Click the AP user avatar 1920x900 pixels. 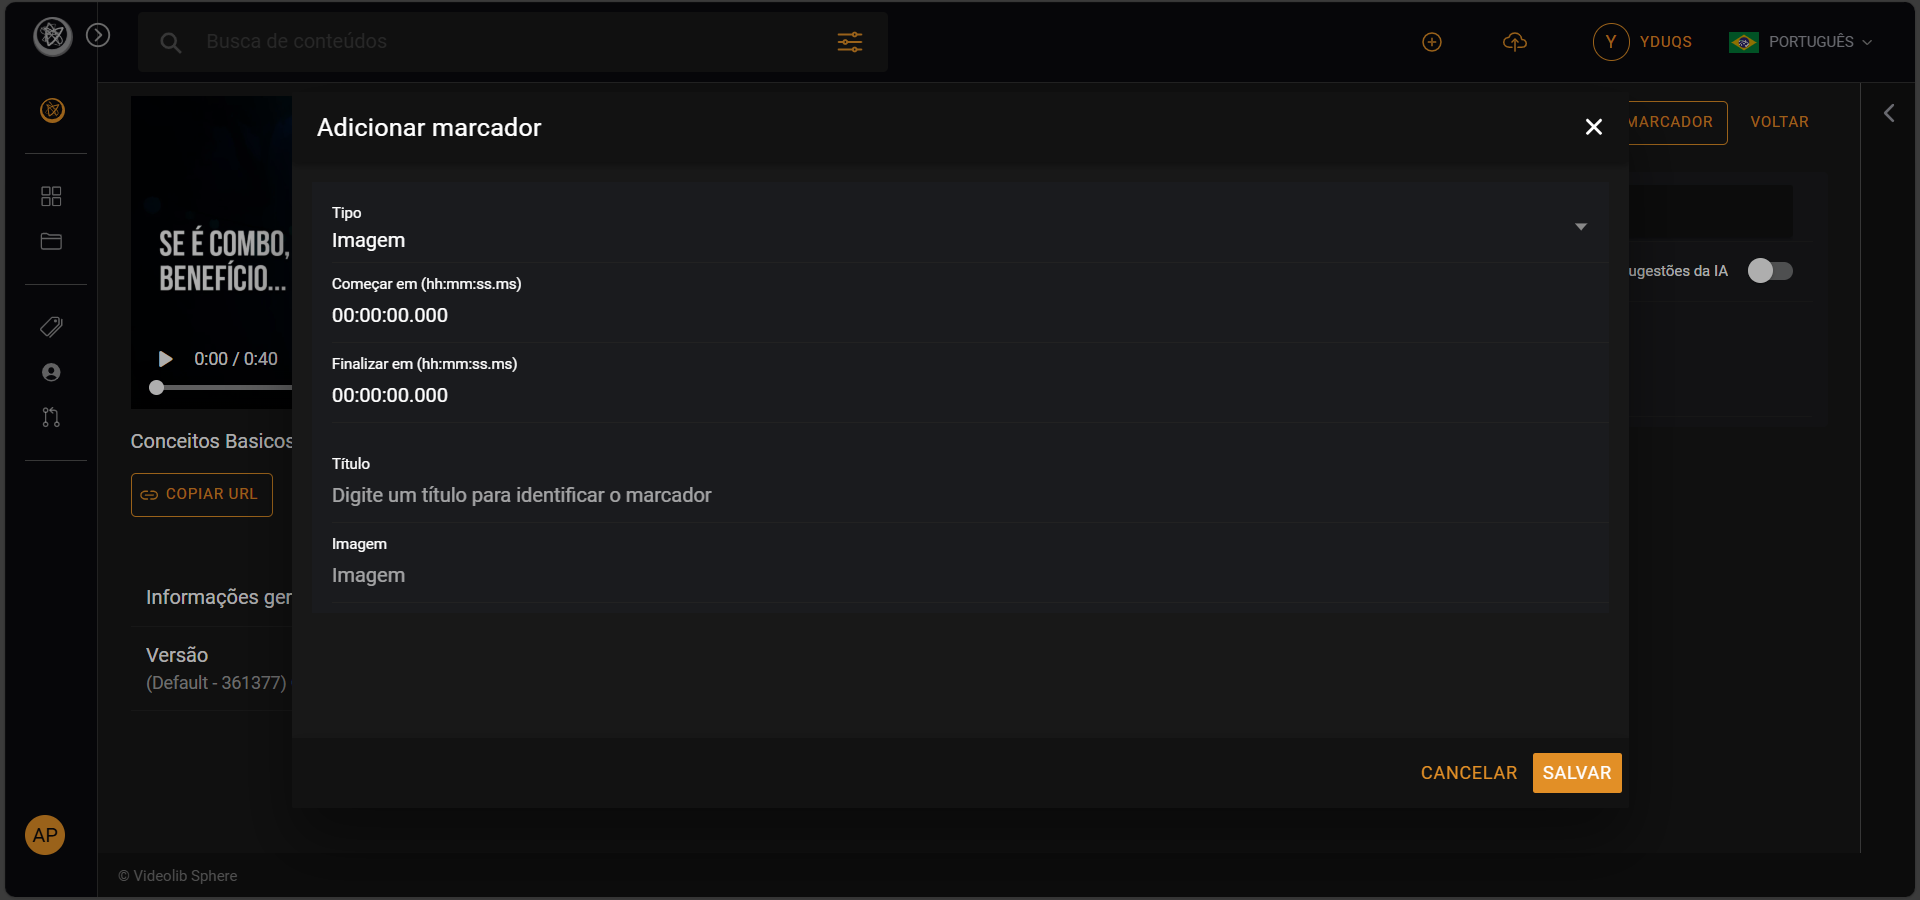(x=45, y=835)
